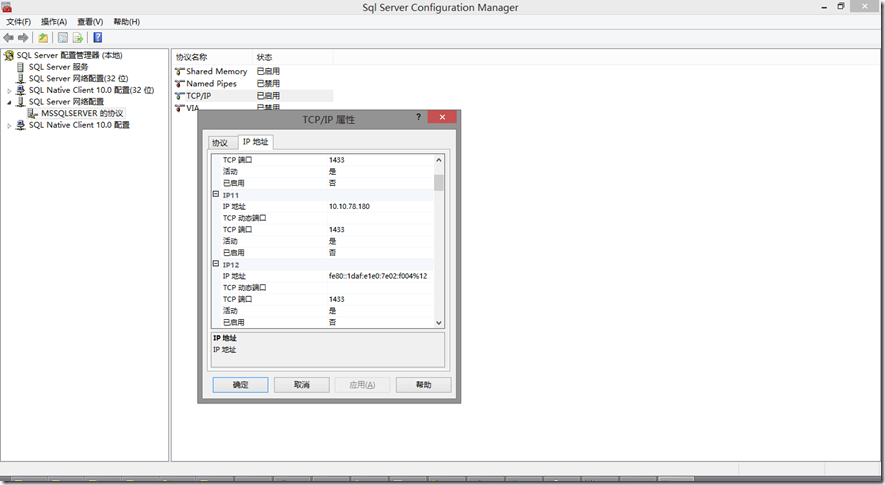
Task: Click the property grid scroll-up arrow
Action: point(439,160)
